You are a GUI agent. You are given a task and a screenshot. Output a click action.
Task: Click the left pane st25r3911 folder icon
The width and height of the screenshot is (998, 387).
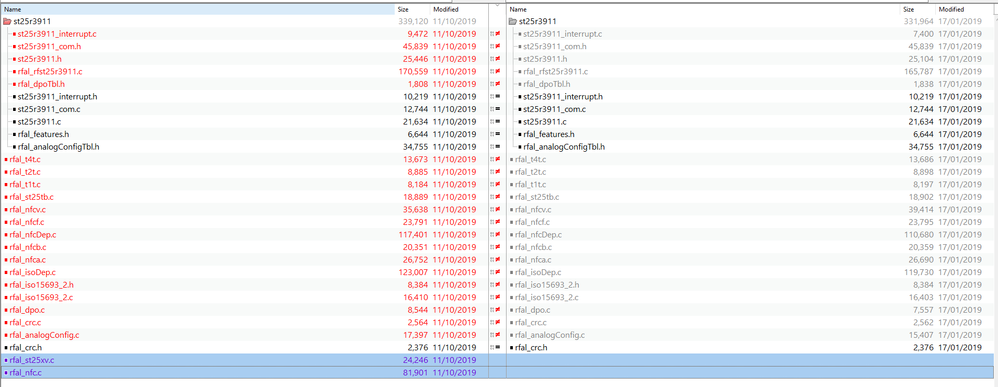7,22
